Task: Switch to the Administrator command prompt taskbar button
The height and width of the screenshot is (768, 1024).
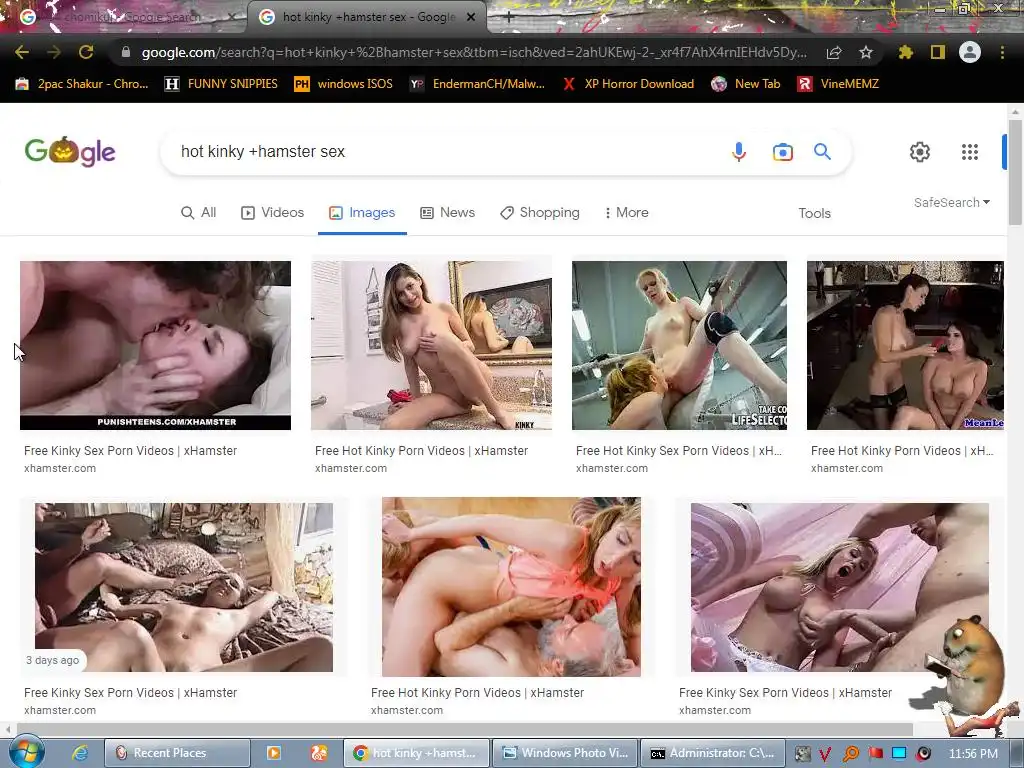Action: pyautogui.click(x=714, y=753)
